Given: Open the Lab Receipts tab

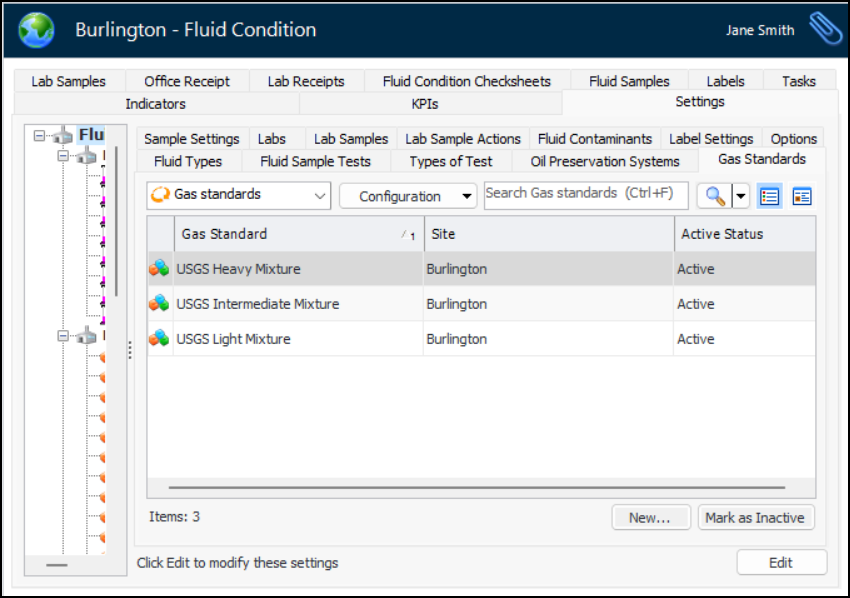Looking at the screenshot, I should pyautogui.click(x=306, y=81).
